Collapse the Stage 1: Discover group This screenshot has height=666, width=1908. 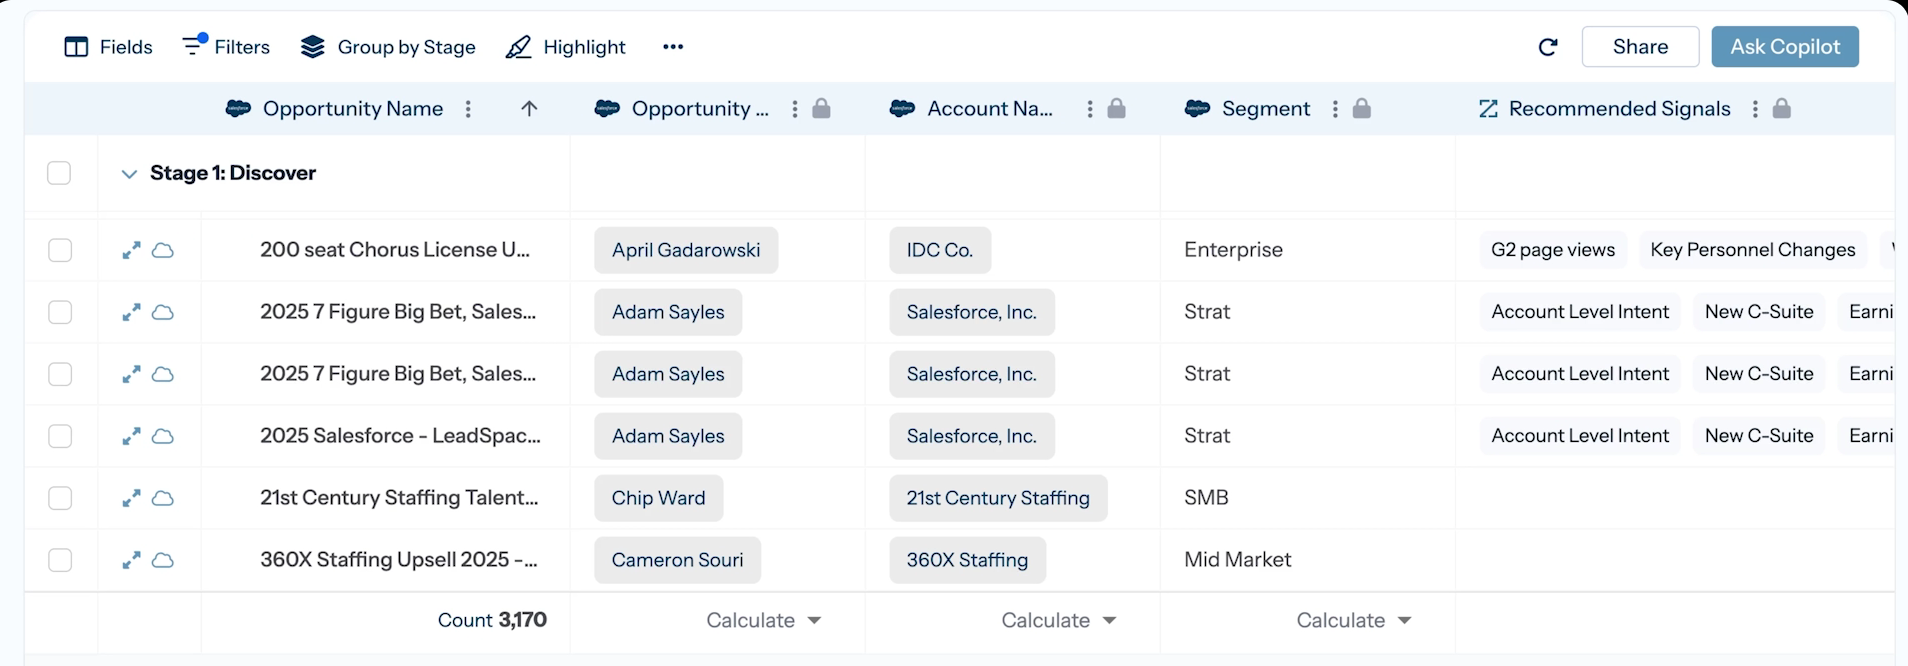pos(129,174)
